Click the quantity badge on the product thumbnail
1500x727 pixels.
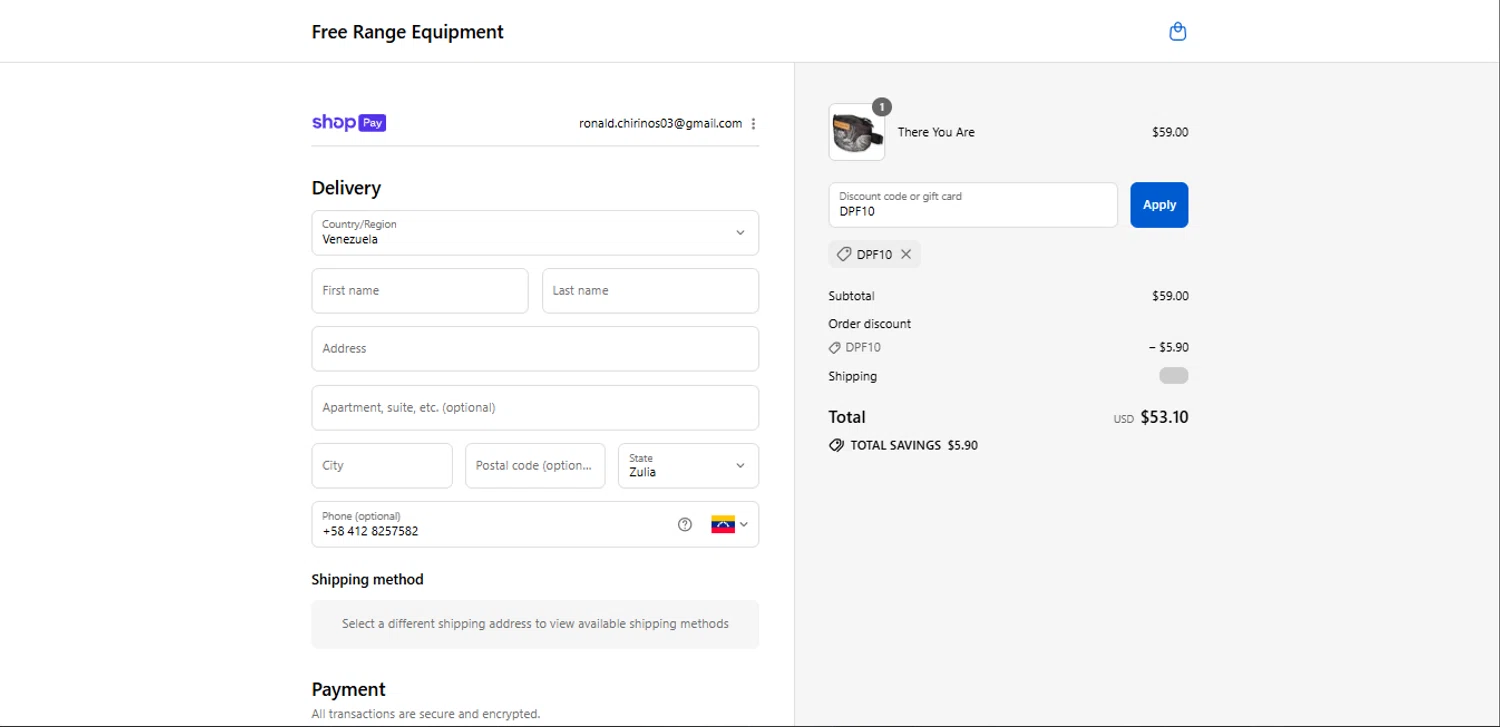[881, 107]
